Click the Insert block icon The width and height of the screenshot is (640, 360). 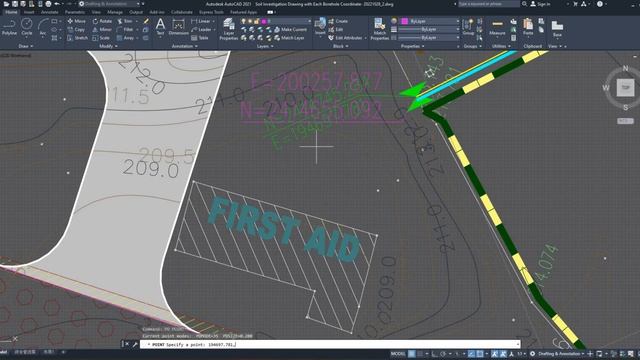coord(320,26)
